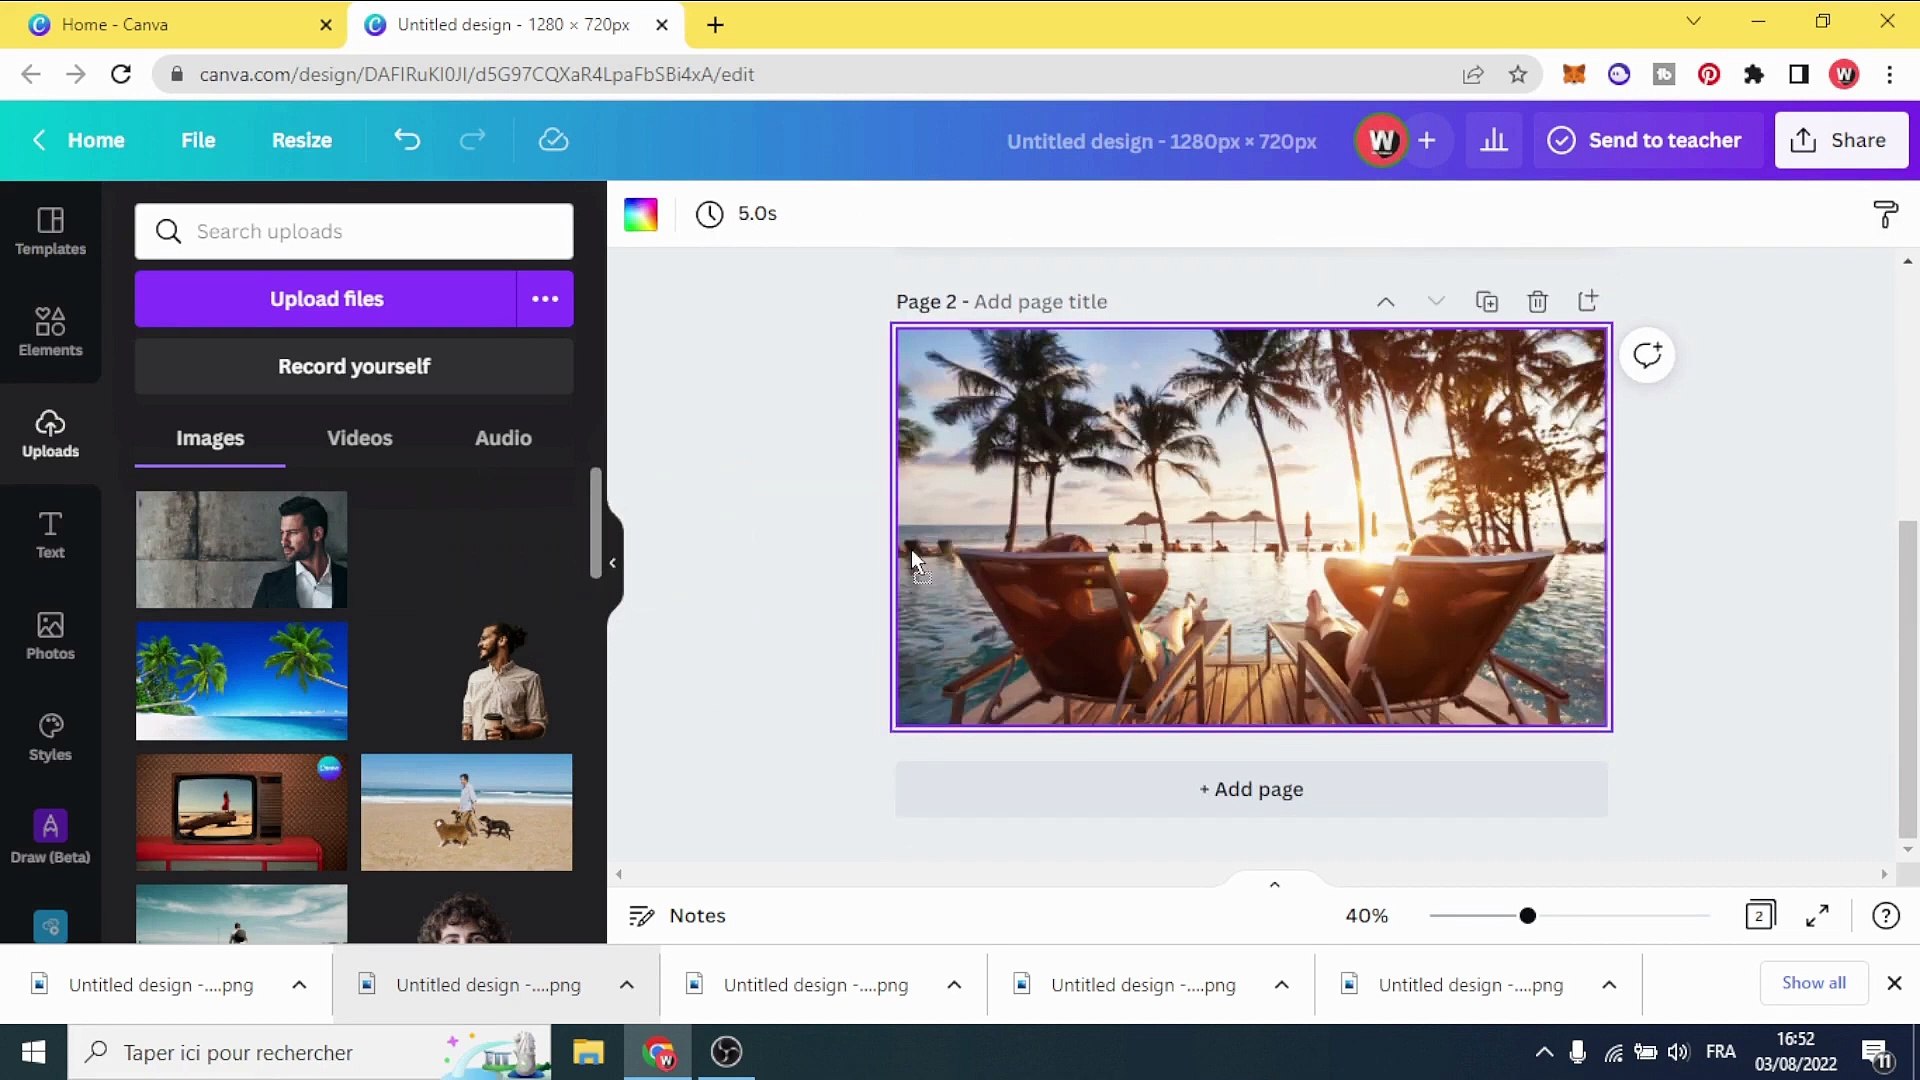Expand options for the first downloaded png
Image resolution: width=1920 pixels, height=1080 pixels.
tap(299, 985)
